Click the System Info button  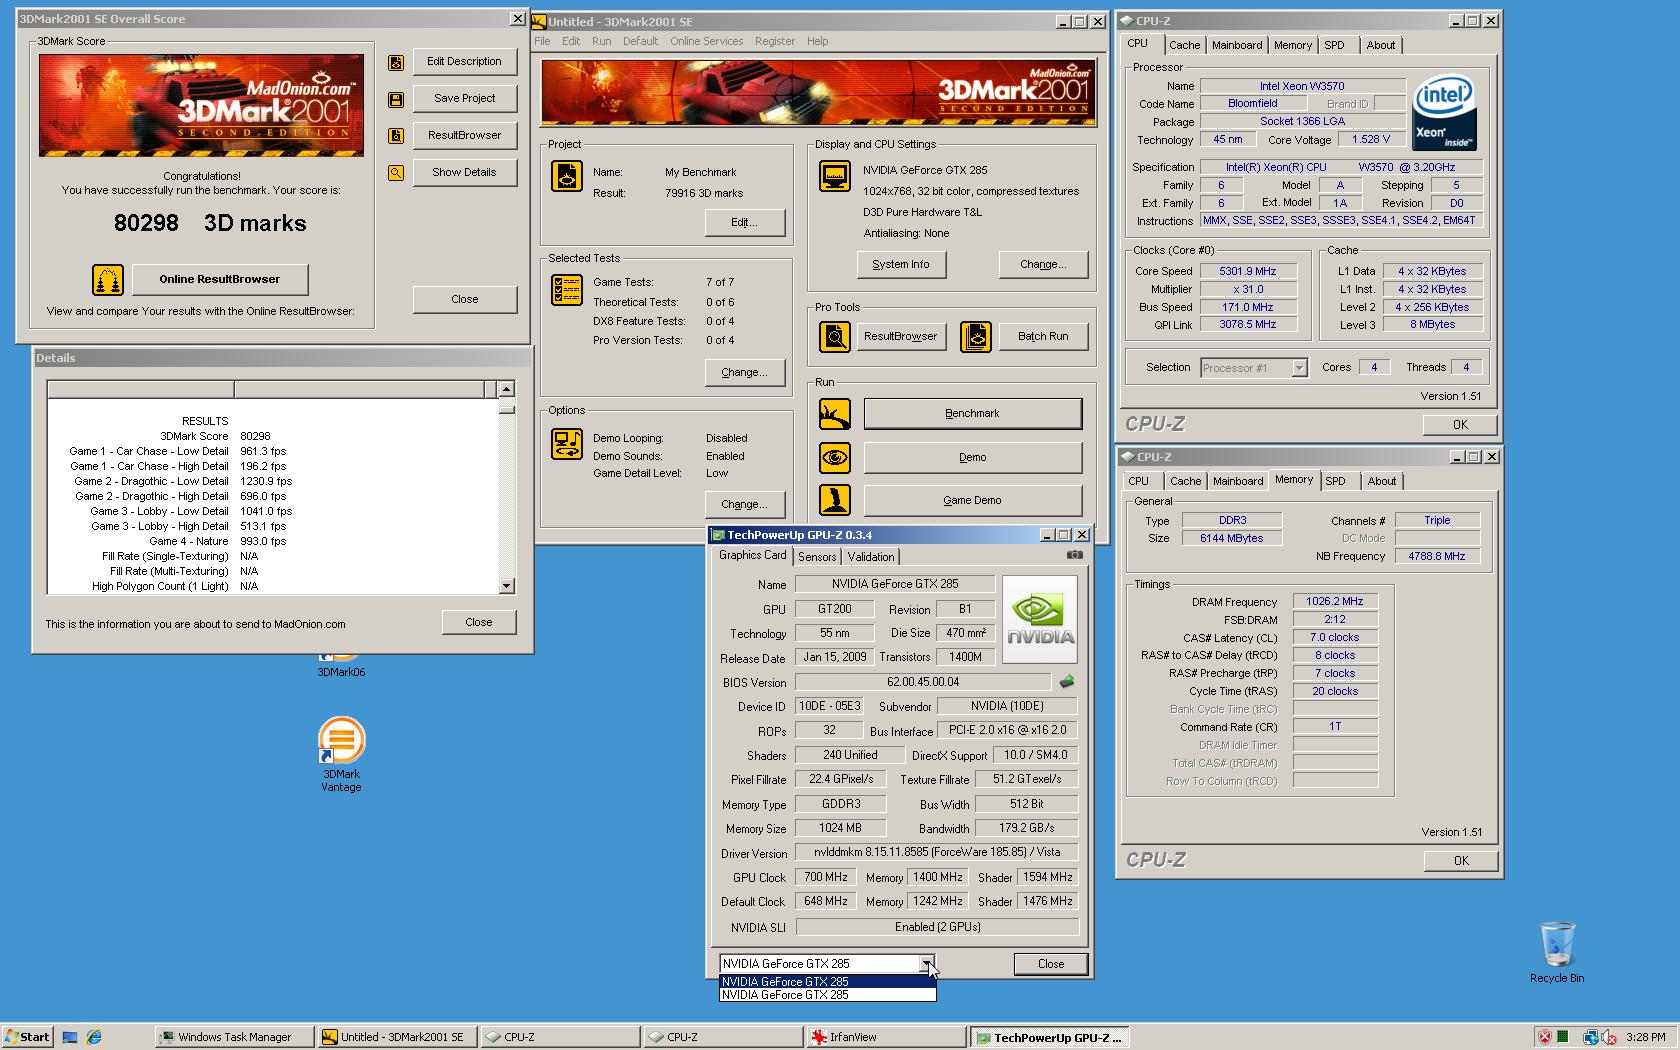(901, 264)
